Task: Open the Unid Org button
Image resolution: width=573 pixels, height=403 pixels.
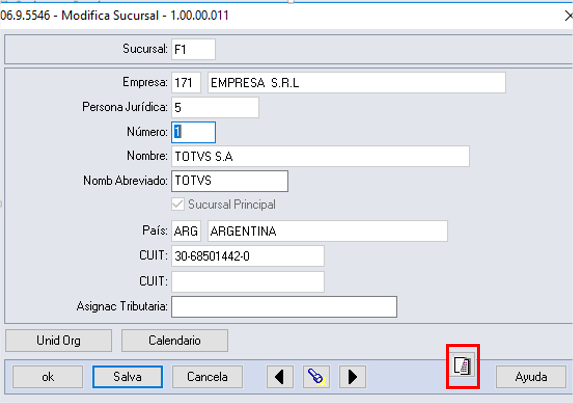Action: click(58, 341)
